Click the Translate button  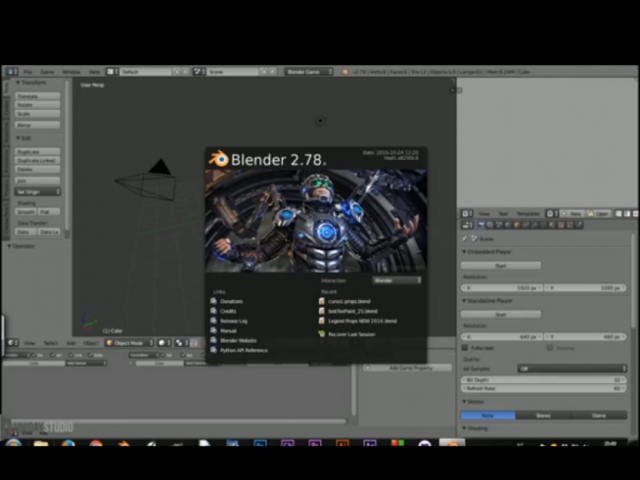pyautogui.click(x=38, y=96)
